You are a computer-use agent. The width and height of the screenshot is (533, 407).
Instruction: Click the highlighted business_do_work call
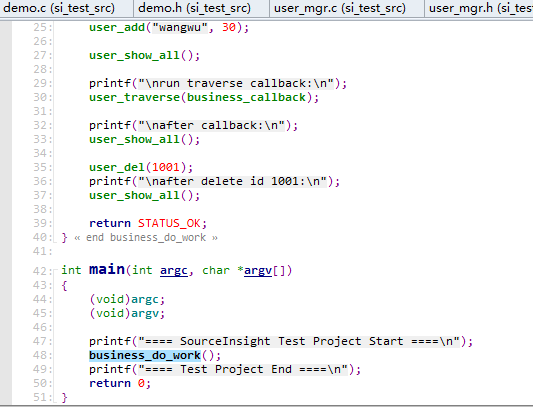click(x=145, y=356)
